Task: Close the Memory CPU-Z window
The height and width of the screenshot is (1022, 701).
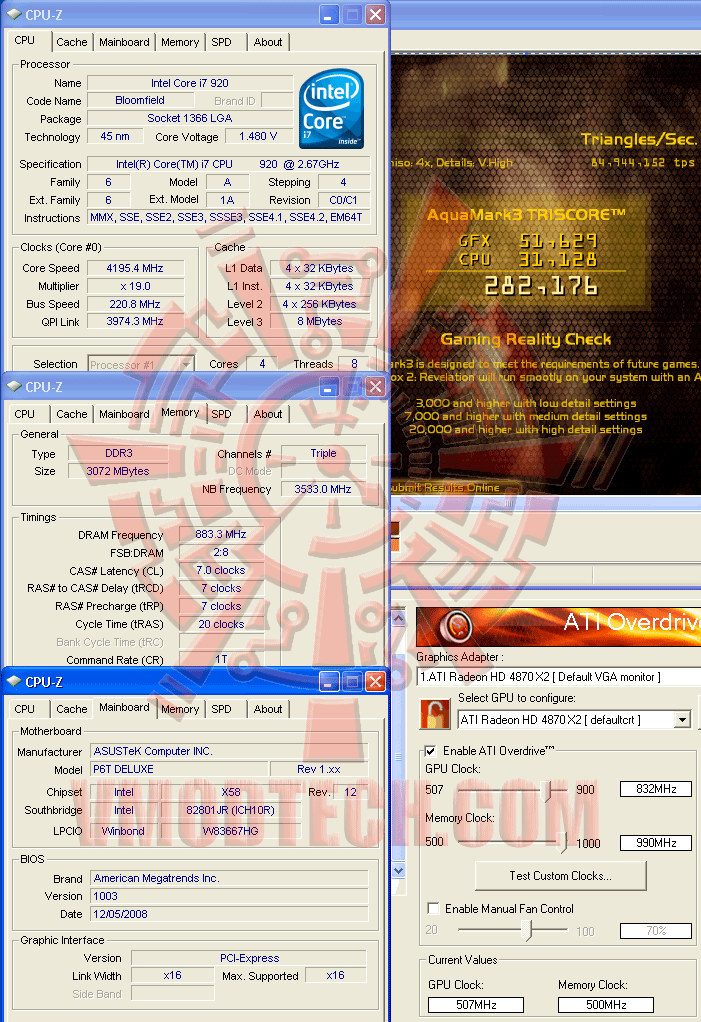Action: (x=375, y=387)
